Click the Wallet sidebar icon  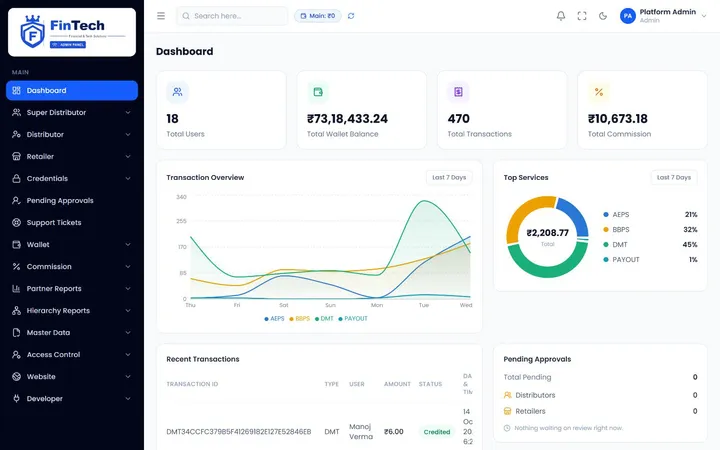pyautogui.click(x=17, y=245)
